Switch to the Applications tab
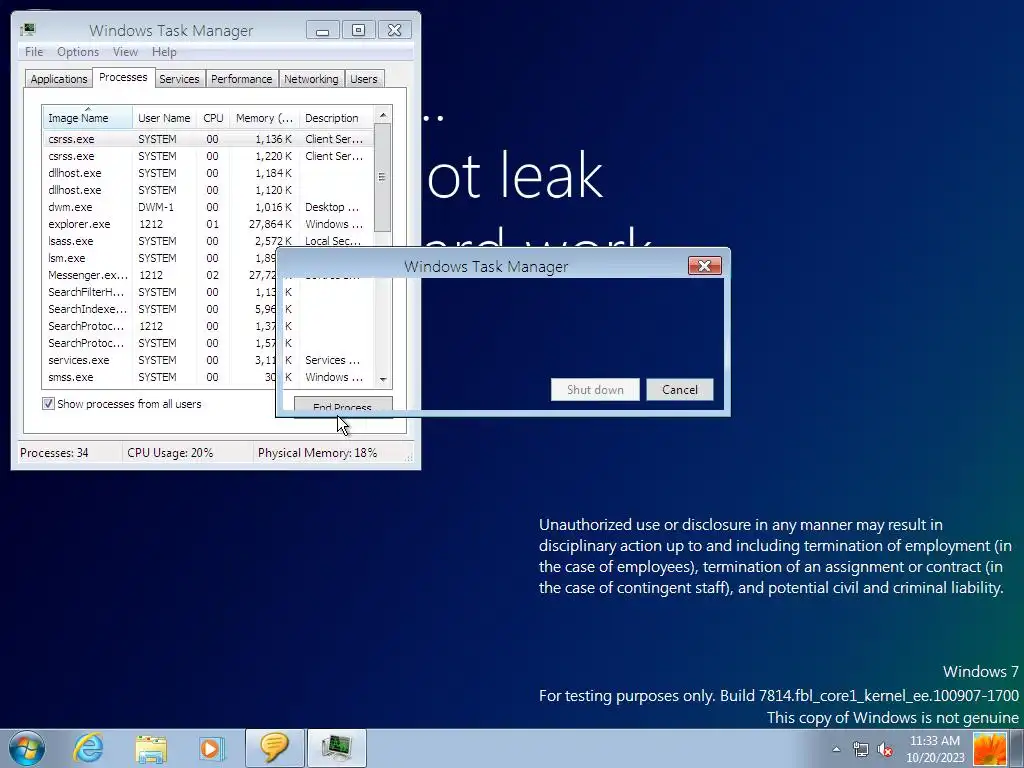This screenshot has height=768, width=1024. [x=59, y=79]
